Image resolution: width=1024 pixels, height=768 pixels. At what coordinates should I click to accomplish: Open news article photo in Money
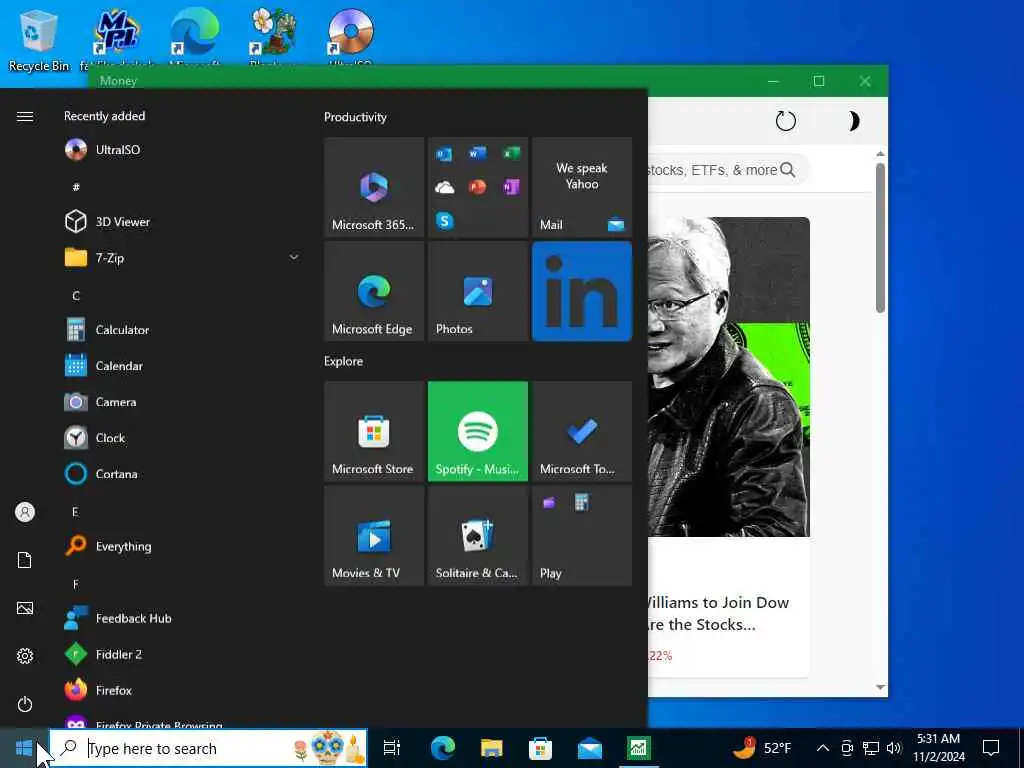(729, 377)
